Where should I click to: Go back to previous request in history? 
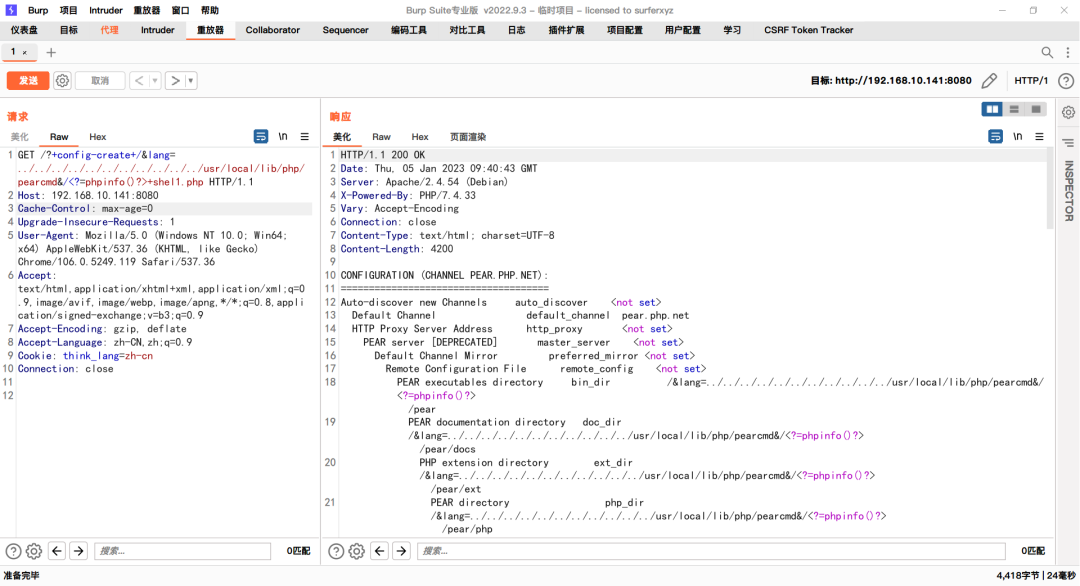pos(139,81)
